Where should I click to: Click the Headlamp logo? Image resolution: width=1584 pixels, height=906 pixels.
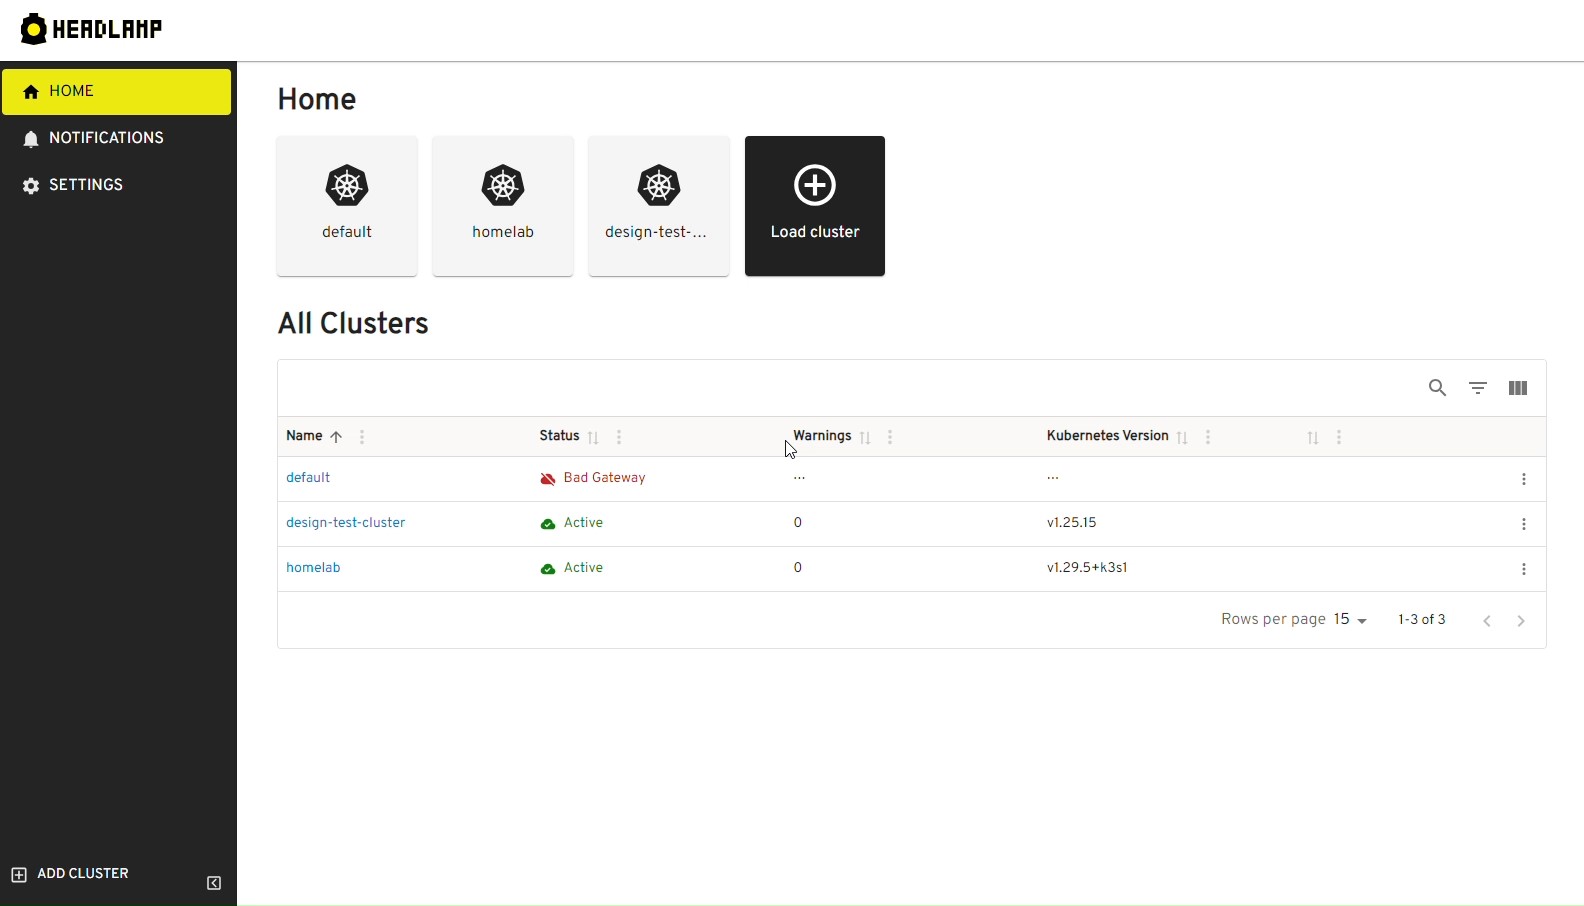coord(92,29)
